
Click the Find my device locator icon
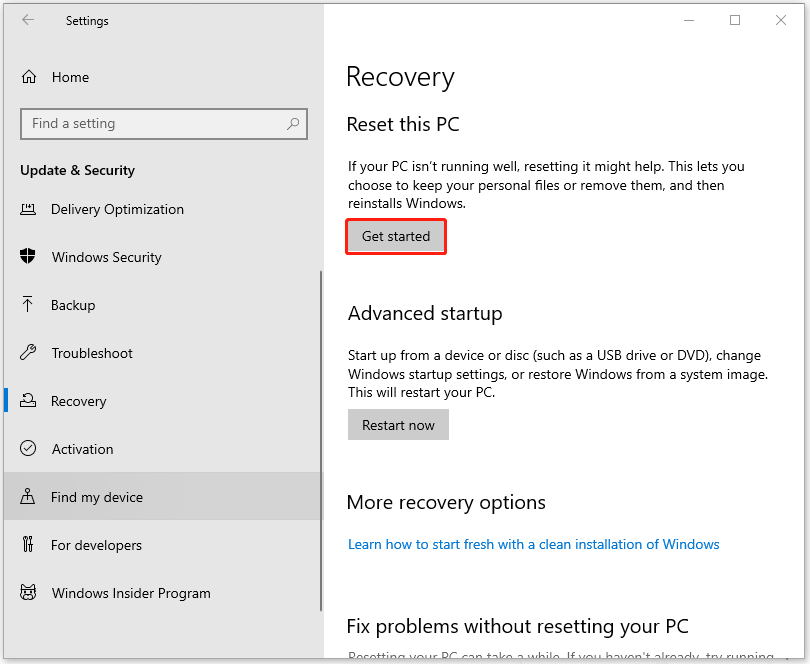click(29, 496)
